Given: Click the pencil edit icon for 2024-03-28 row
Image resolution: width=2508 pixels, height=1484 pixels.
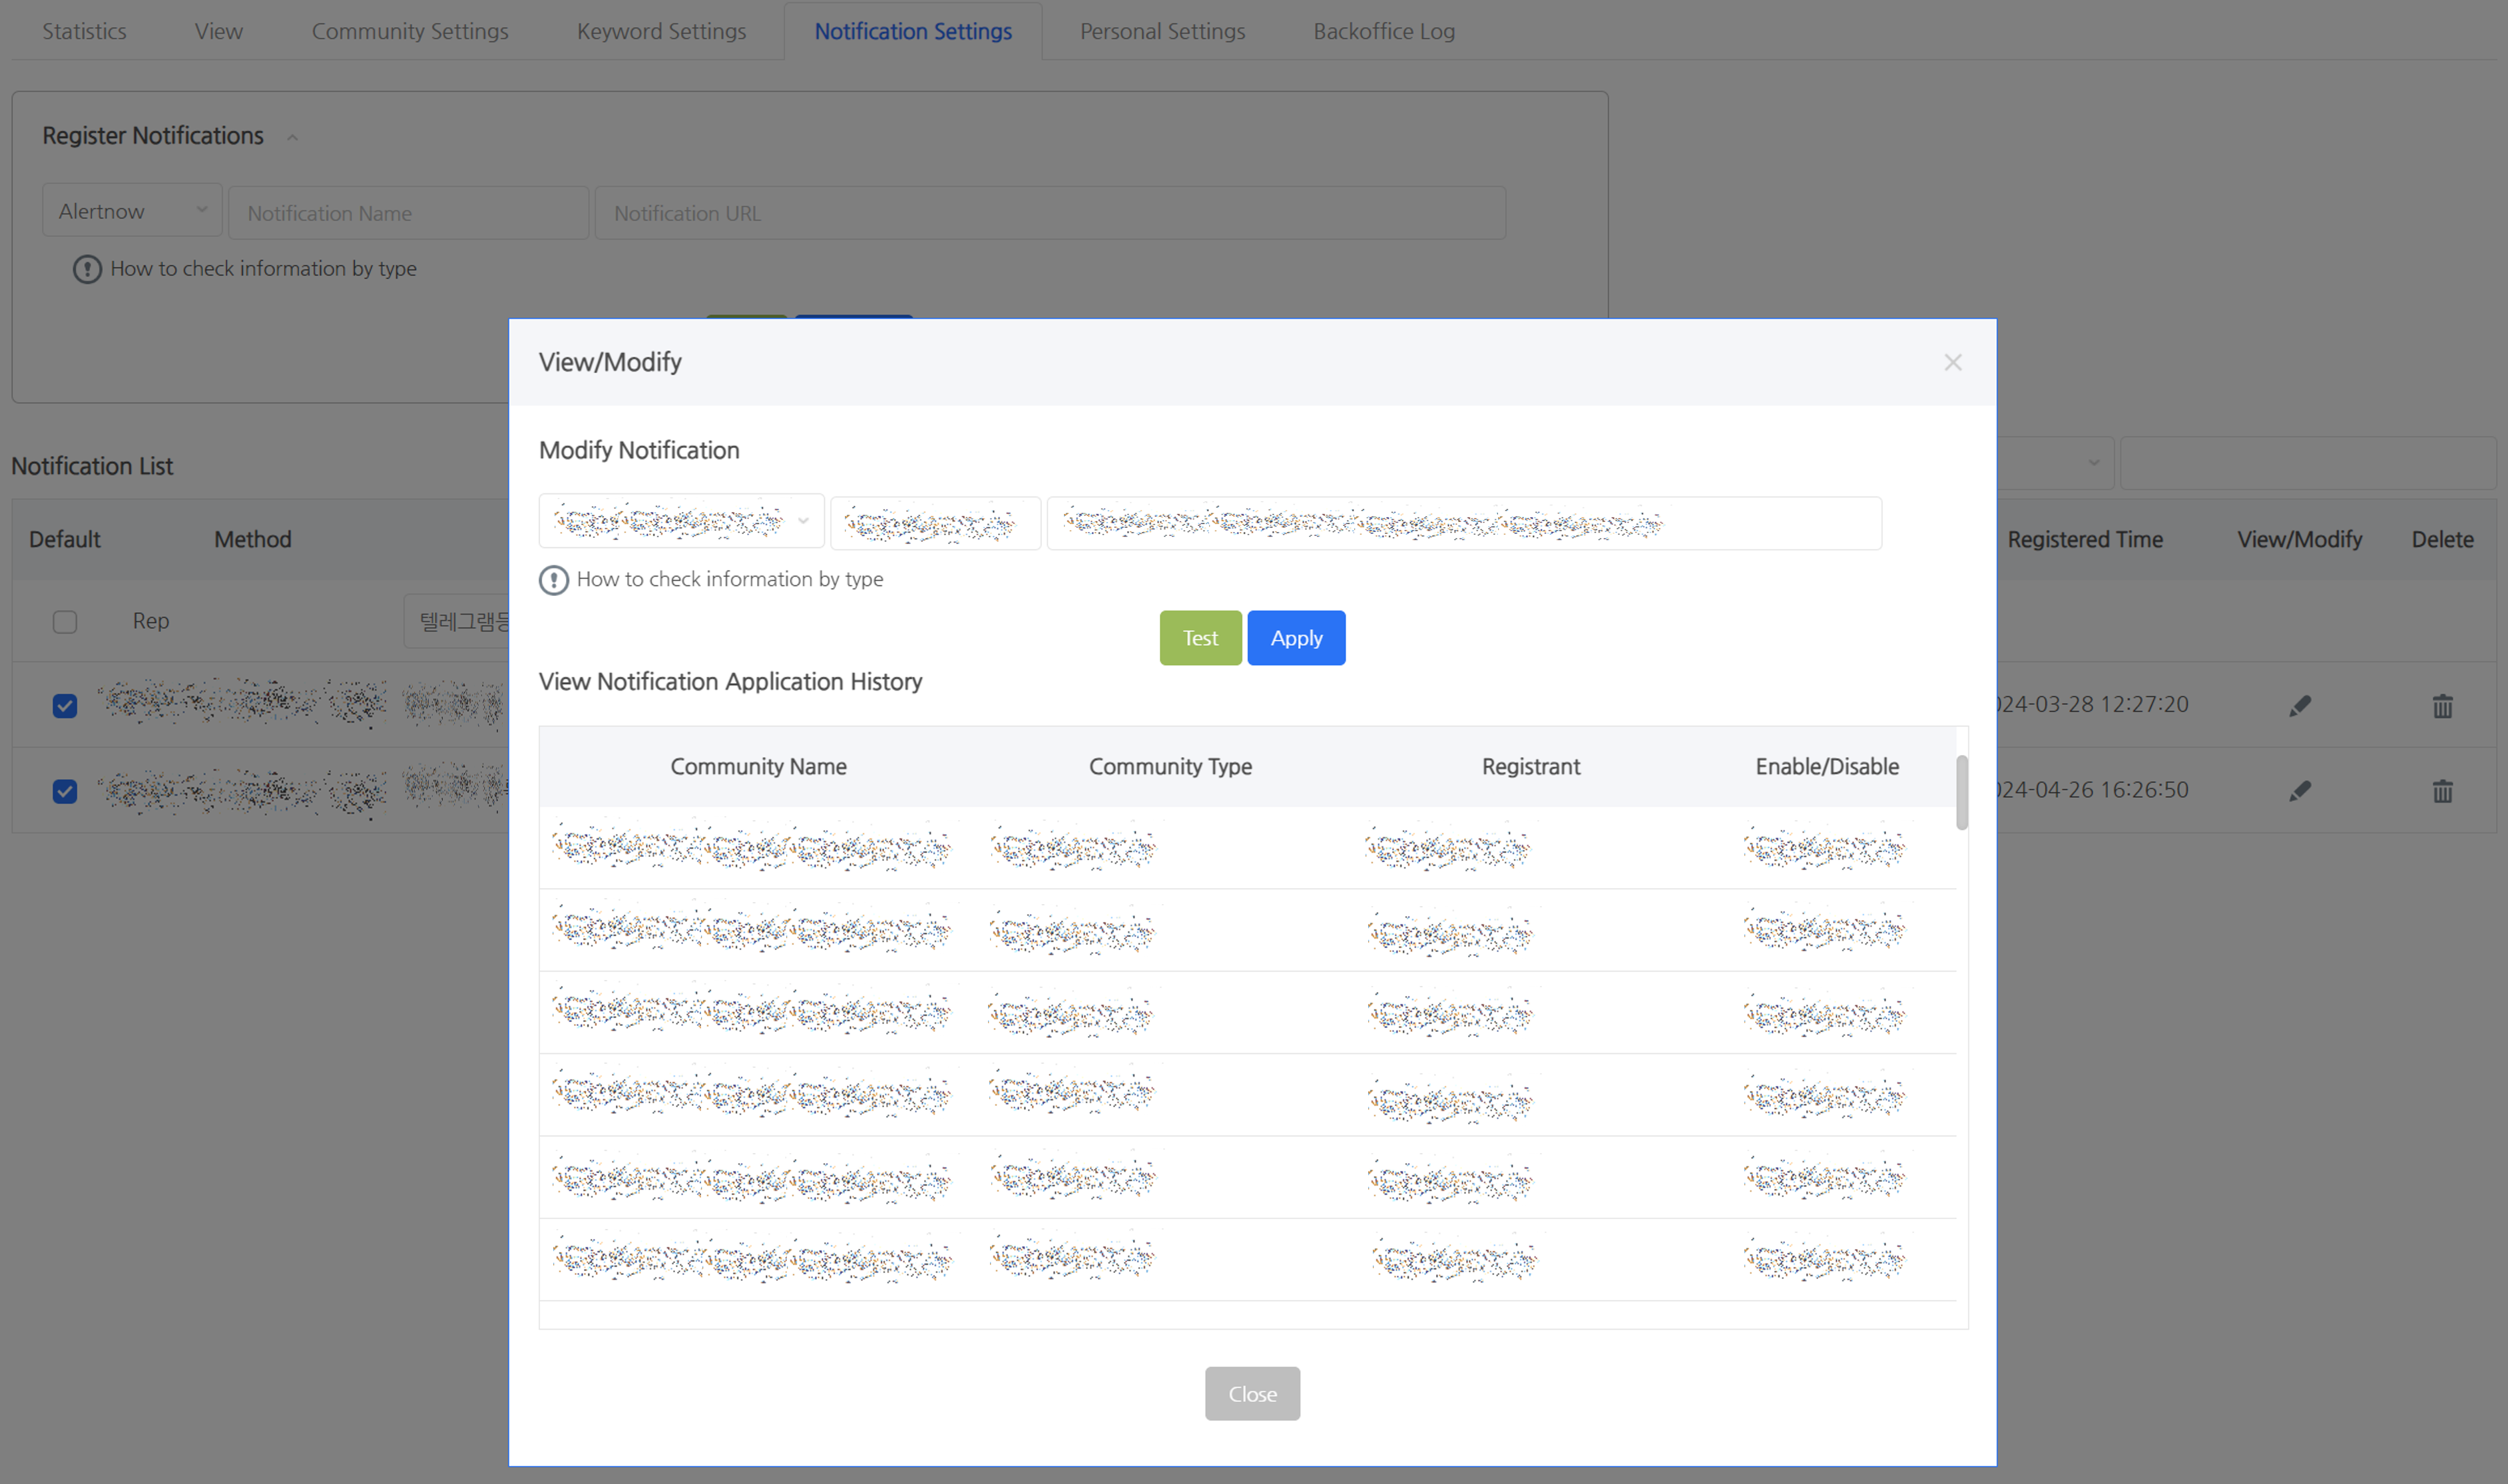Looking at the screenshot, I should click(2299, 706).
